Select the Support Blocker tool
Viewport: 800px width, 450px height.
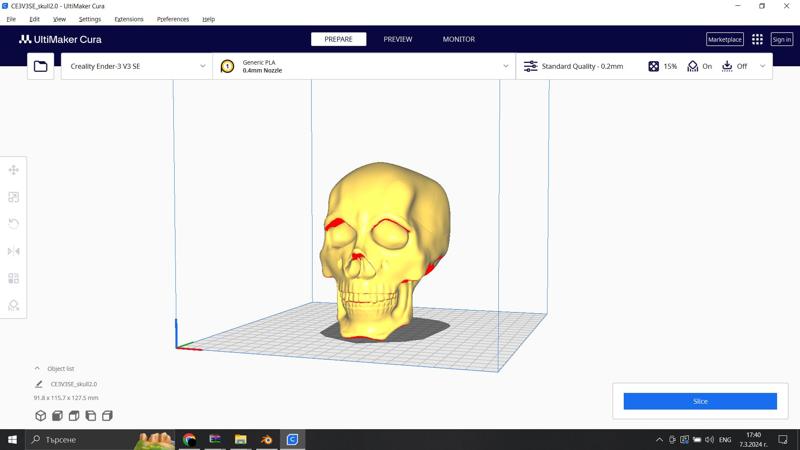coord(14,305)
